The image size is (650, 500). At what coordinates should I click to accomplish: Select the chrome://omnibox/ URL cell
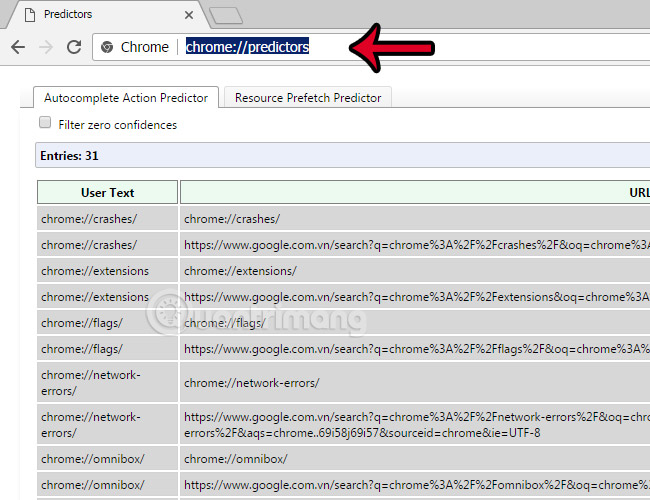(x=415, y=459)
